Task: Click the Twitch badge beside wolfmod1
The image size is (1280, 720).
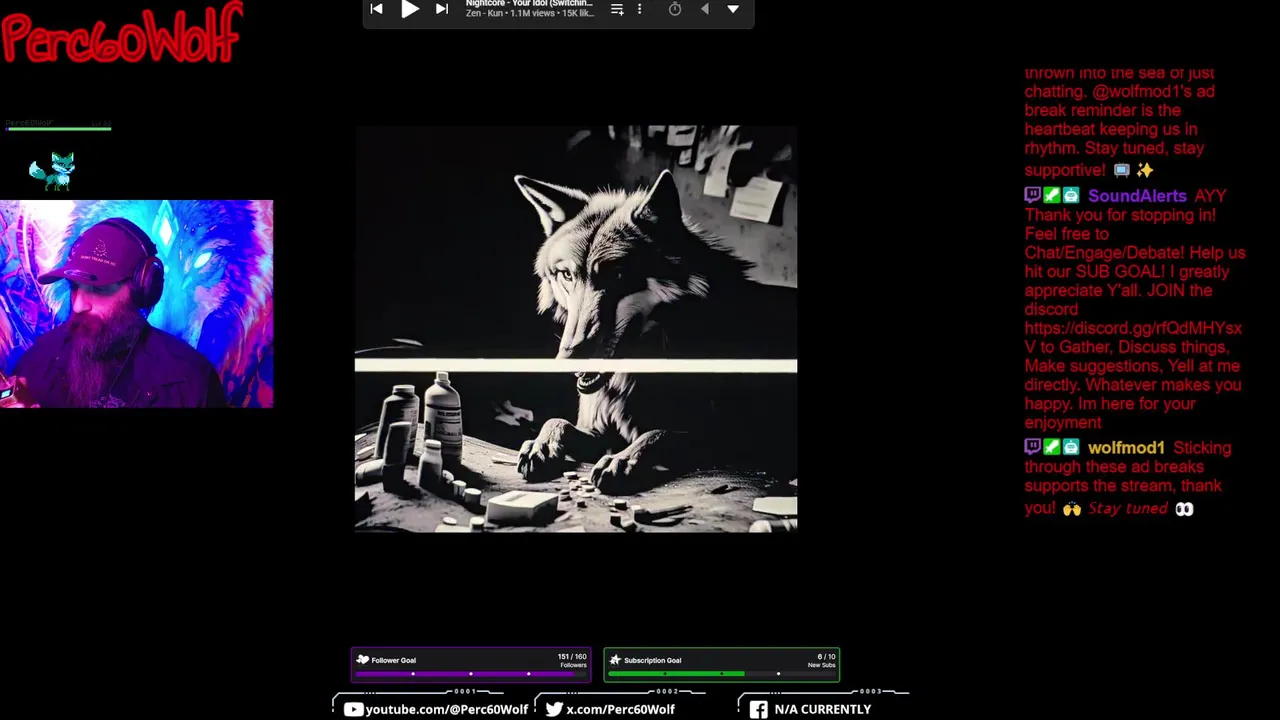Action: [x=1033, y=448]
